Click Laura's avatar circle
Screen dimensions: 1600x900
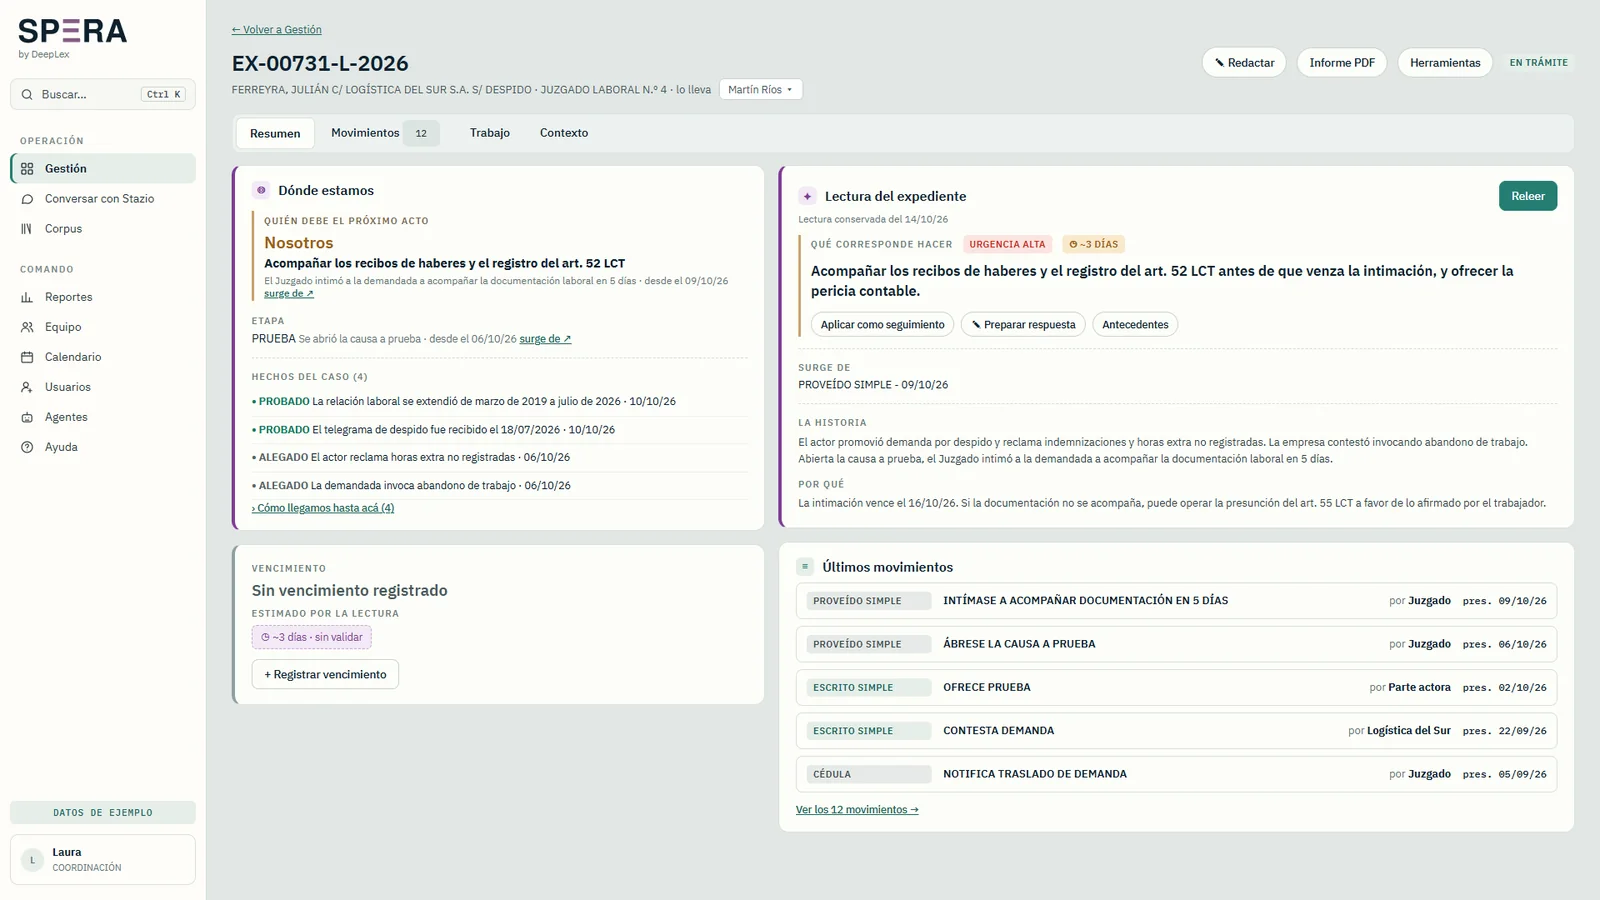[x=32, y=860]
